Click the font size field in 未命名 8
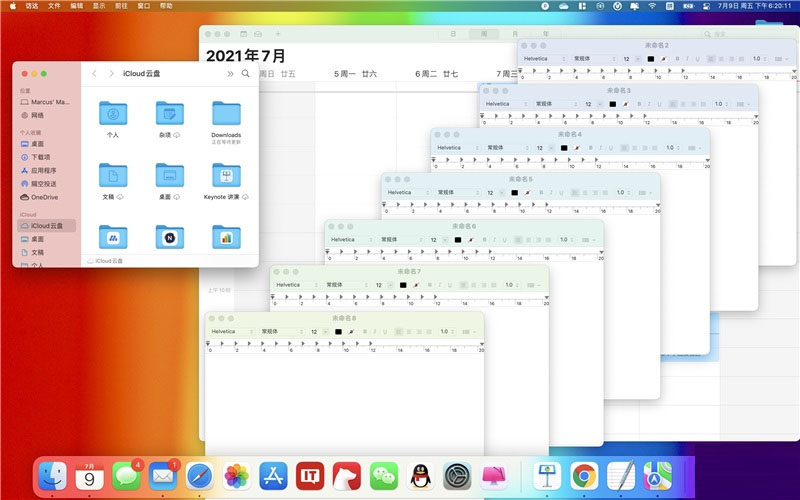 tap(314, 331)
